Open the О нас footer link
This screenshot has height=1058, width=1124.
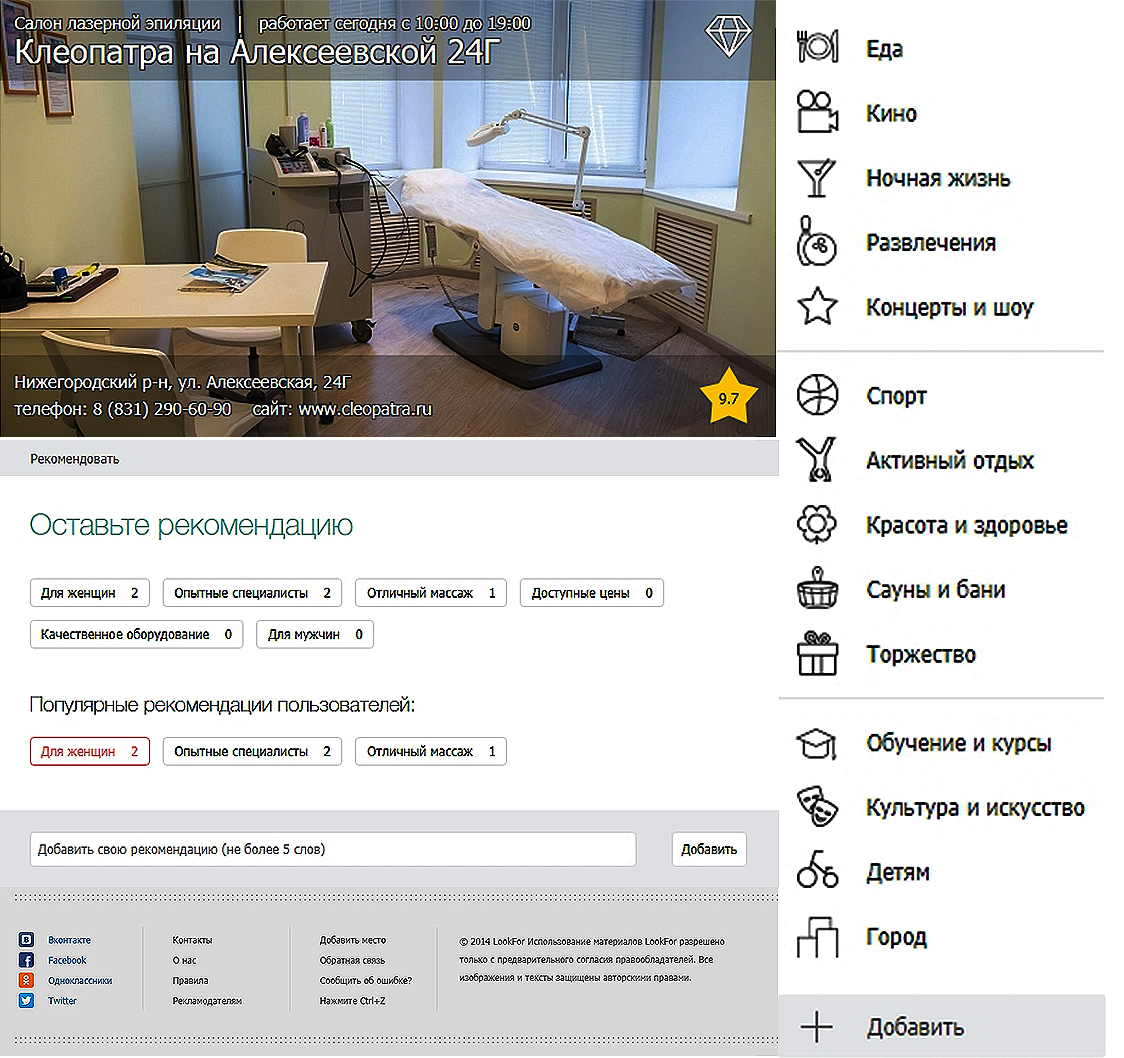[184, 960]
